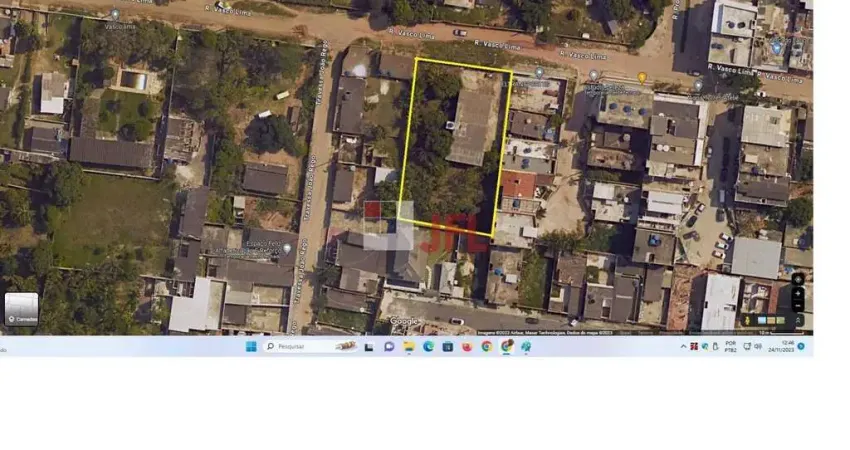Choose the green imagery thumbnail near Pegman
Screen dimensions: 850x450
(x=781, y=320)
